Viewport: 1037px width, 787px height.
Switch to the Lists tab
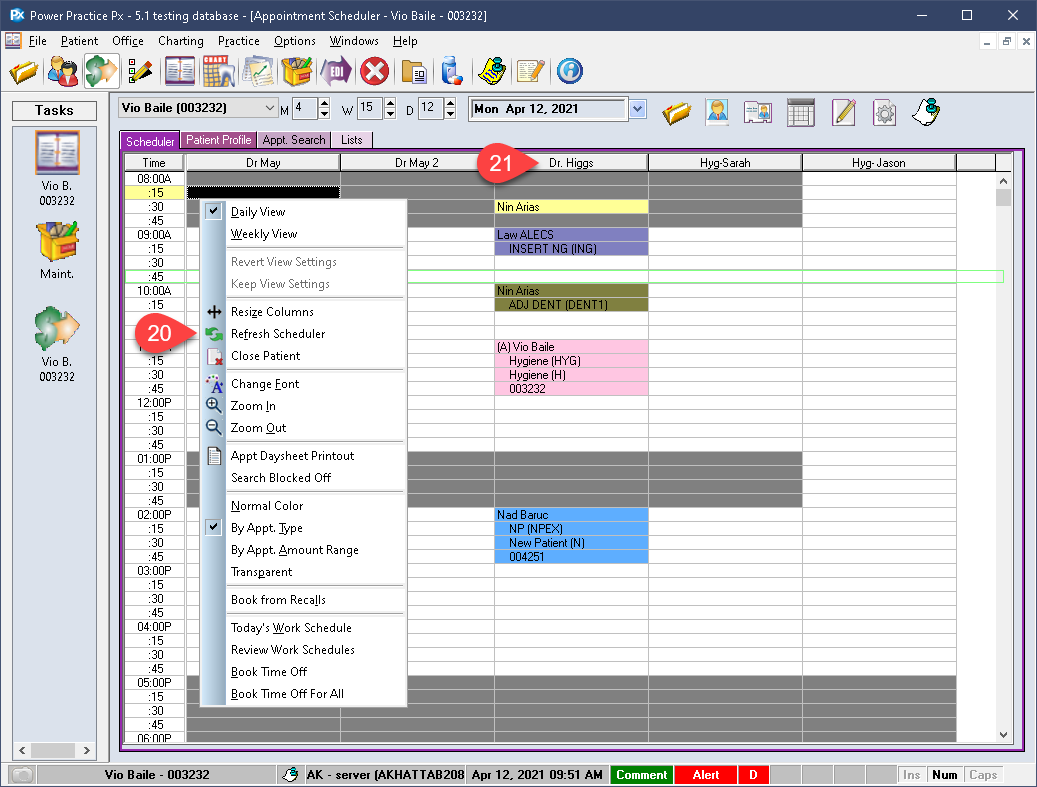click(352, 140)
